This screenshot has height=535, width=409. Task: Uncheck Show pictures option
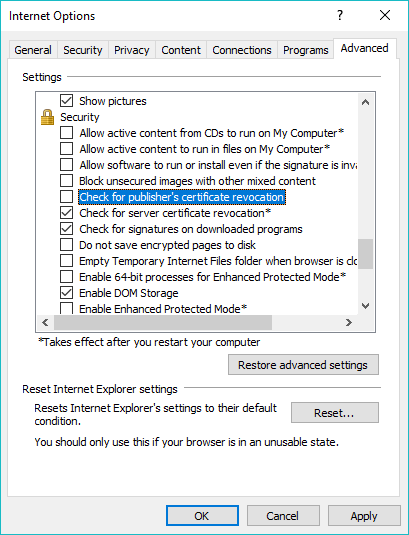click(67, 101)
